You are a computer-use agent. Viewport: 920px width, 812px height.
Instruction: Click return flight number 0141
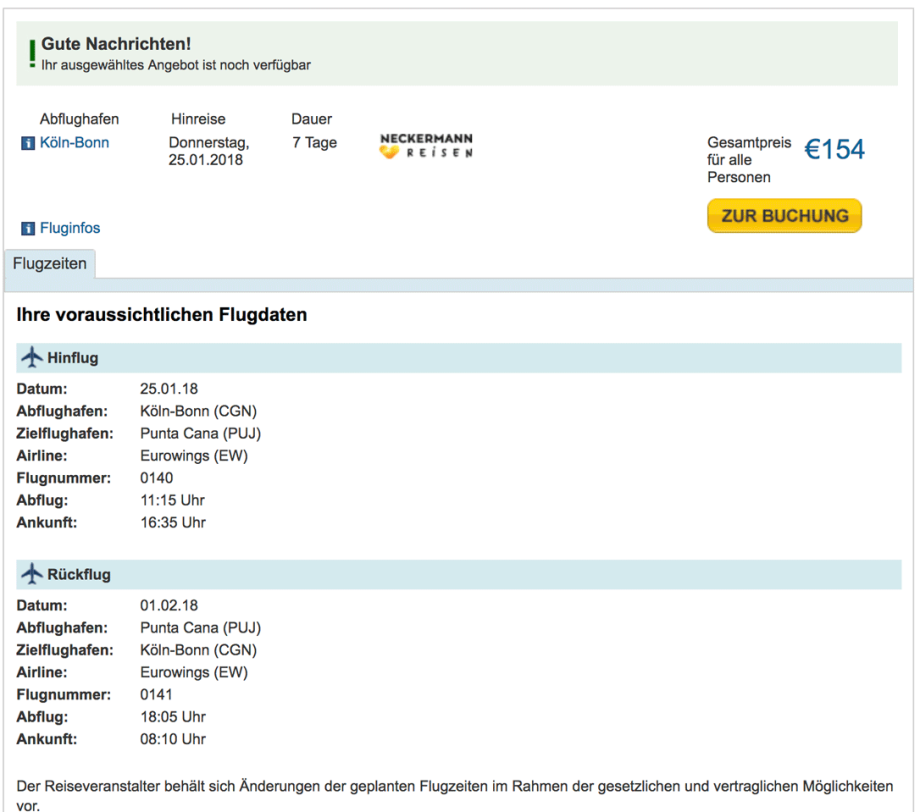[x=156, y=695]
